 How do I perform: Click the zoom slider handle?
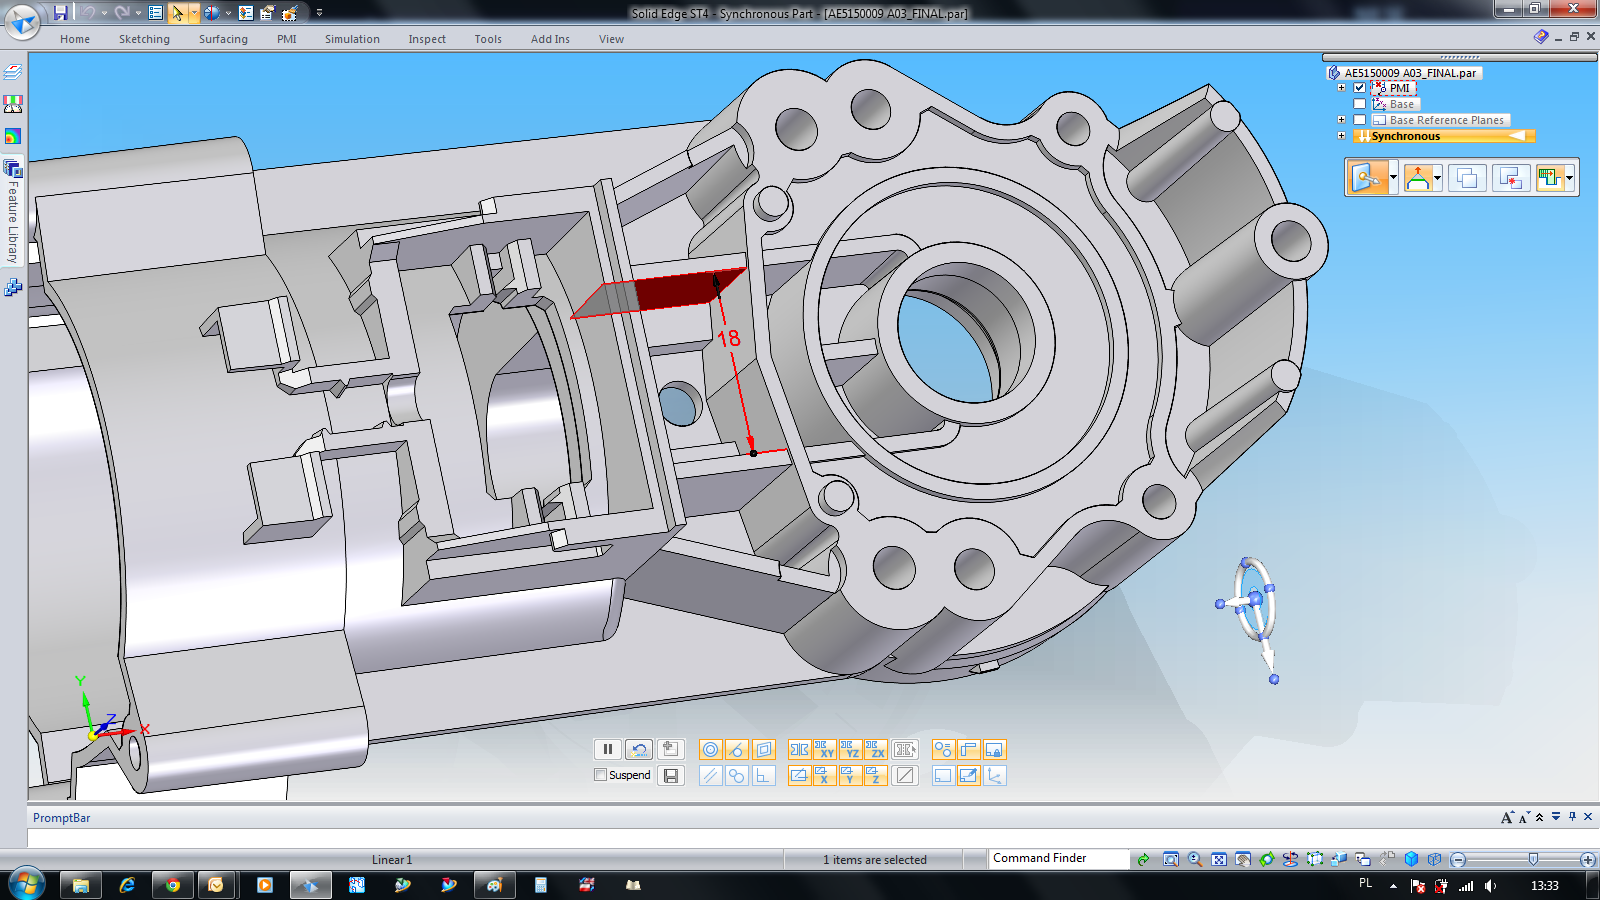1533,859
